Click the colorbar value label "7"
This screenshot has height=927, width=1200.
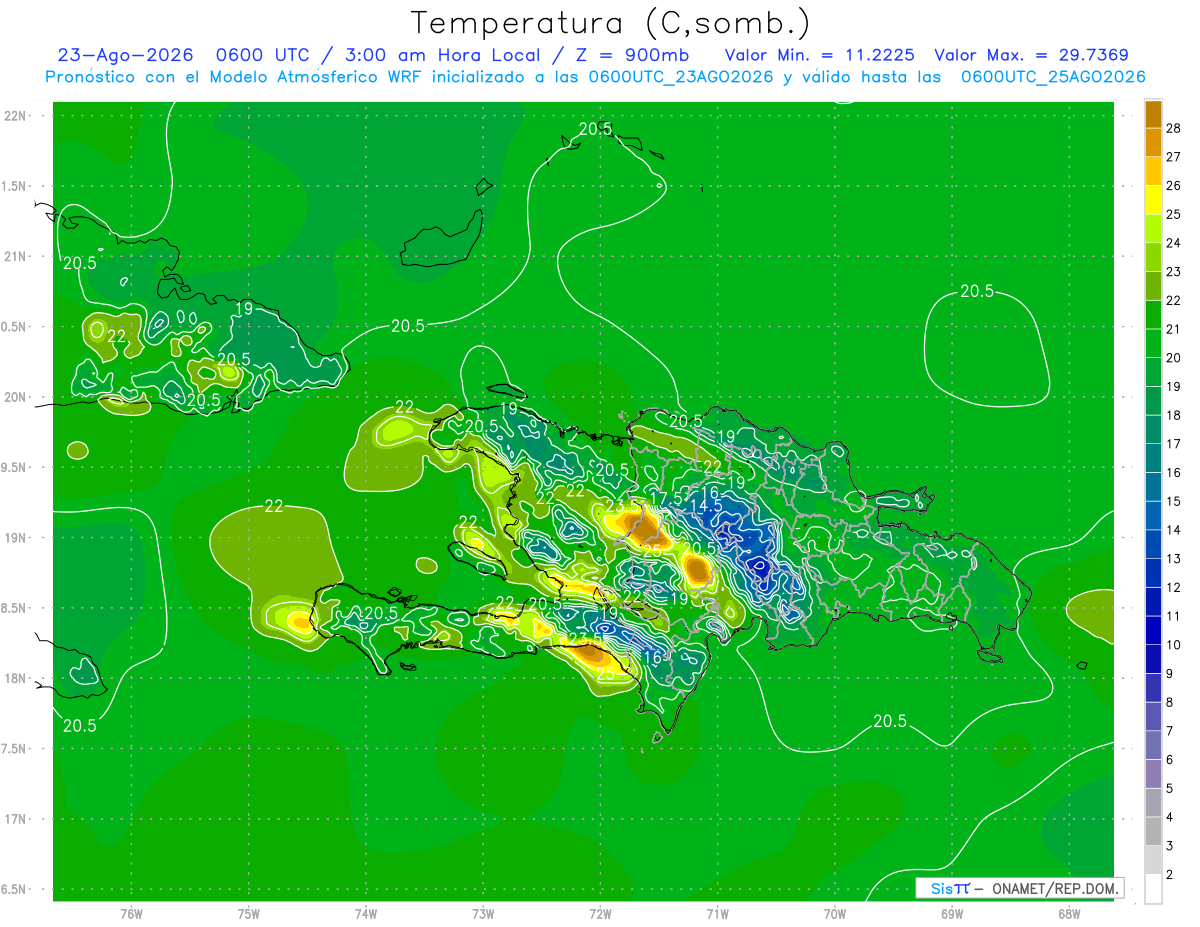coord(1170,731)
